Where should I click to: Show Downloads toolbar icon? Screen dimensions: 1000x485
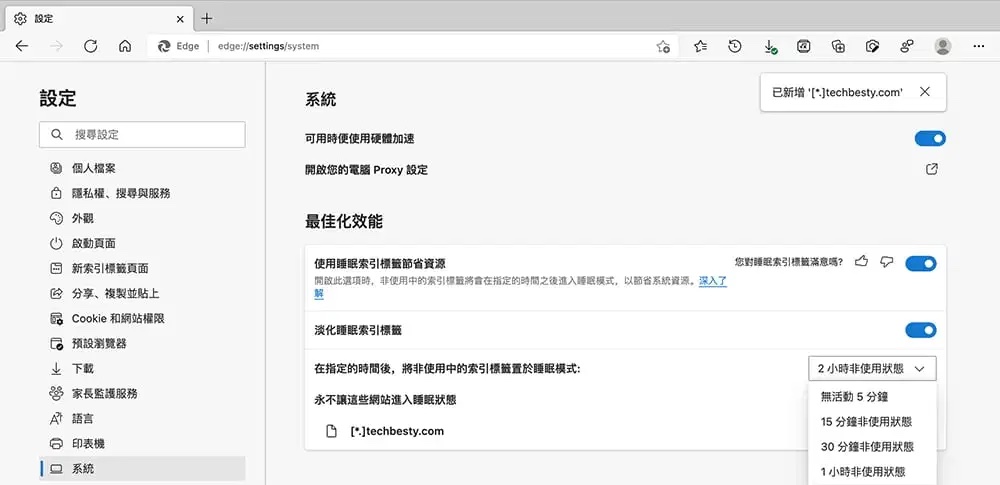(770, 46)
